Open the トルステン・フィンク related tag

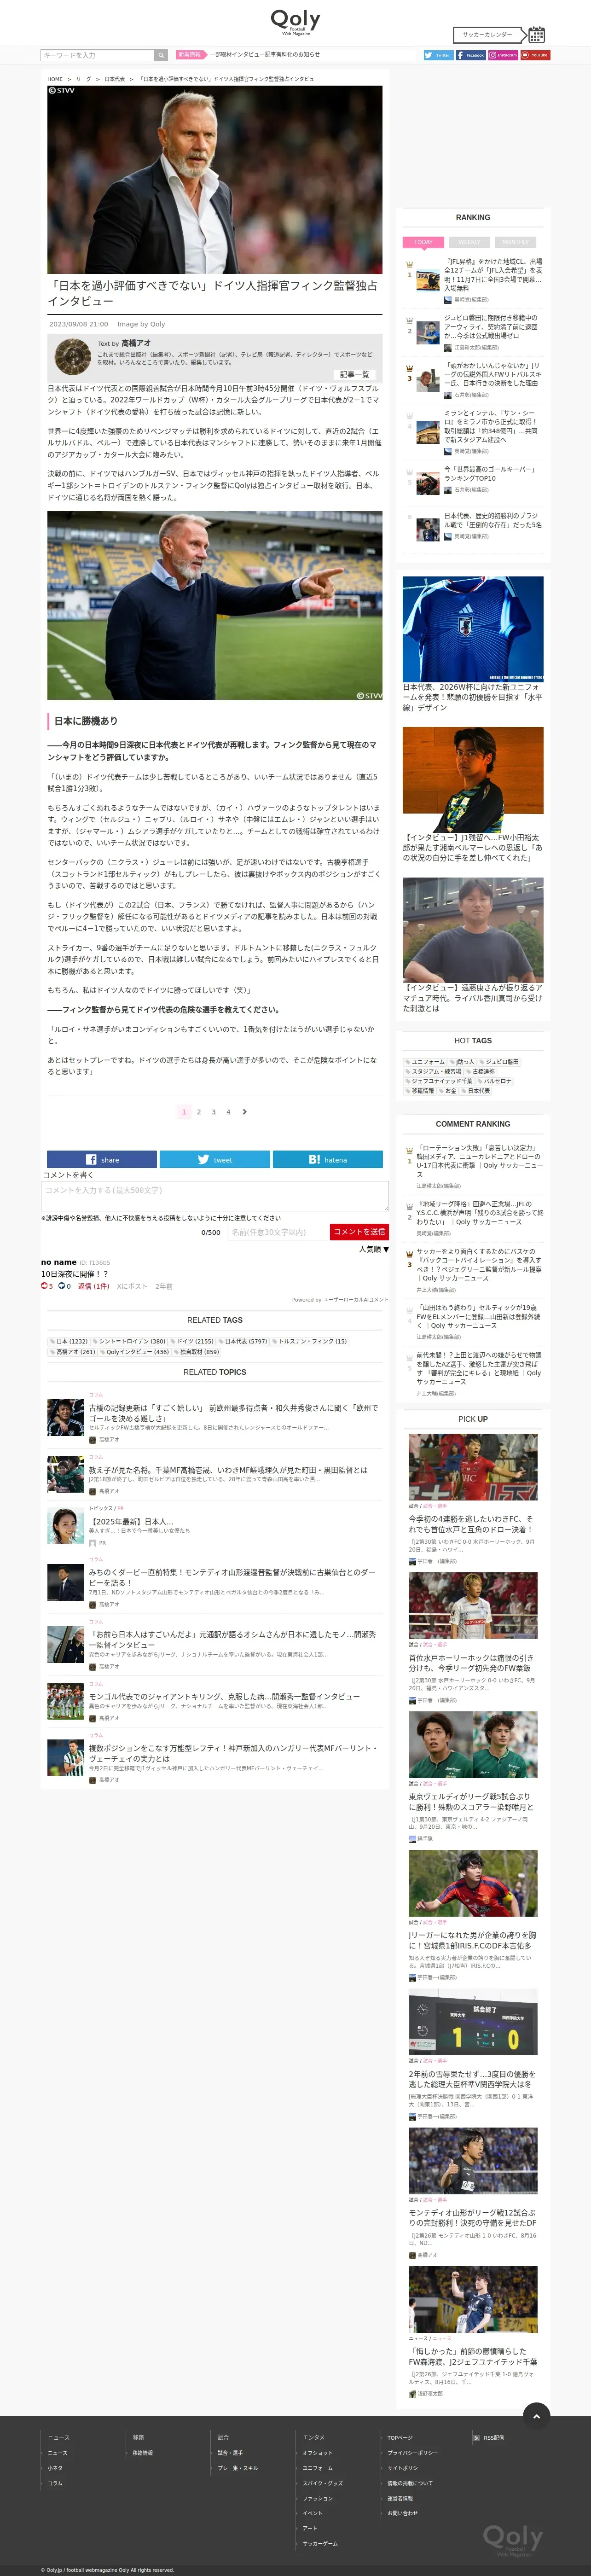click(x=310, y=1341)
